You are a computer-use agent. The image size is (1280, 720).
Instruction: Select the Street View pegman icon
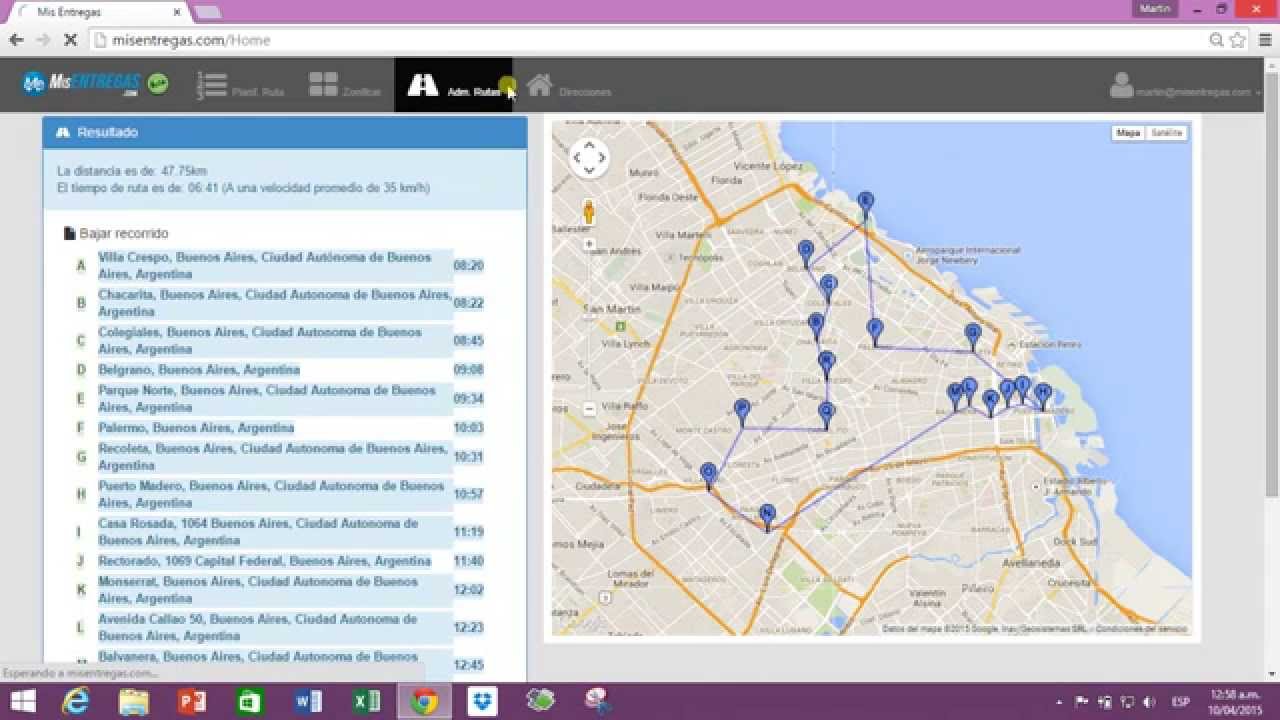[x=589, y=212]
